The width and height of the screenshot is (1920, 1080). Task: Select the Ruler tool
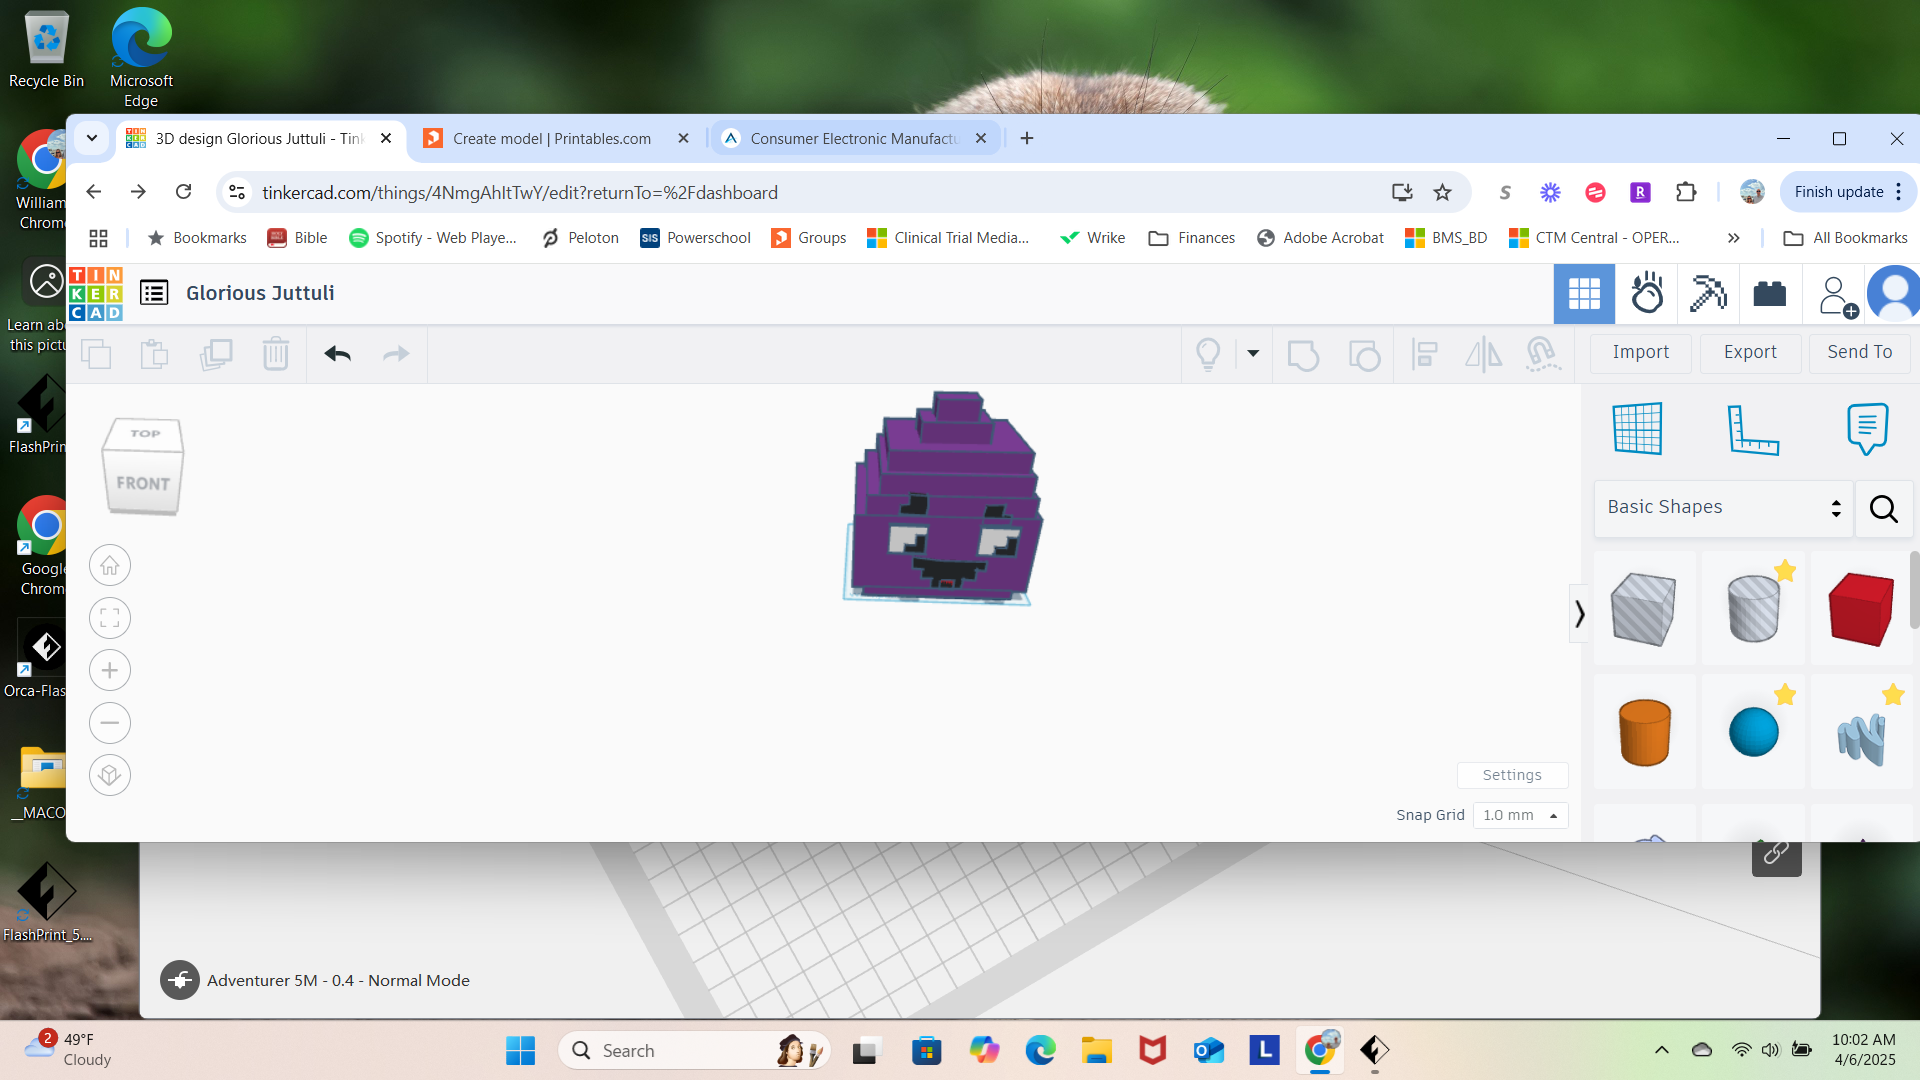[x=1753, y=430]
